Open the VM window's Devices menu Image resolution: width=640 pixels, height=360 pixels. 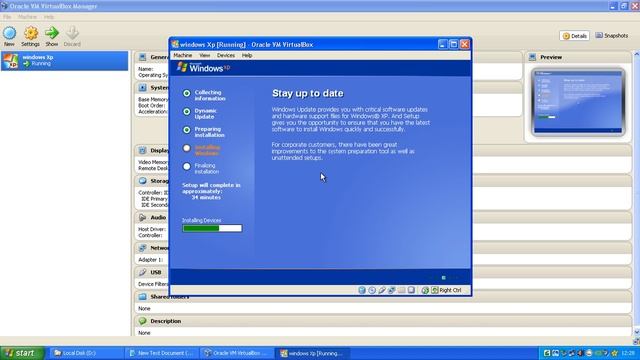pyautogui.click(x=226, y=56)
